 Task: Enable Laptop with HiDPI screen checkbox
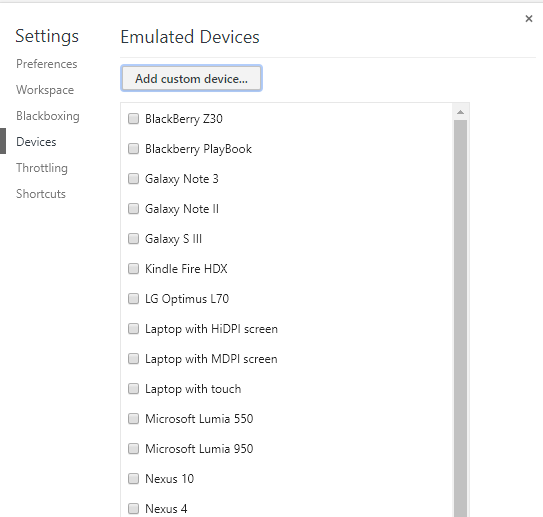(133, 329)
